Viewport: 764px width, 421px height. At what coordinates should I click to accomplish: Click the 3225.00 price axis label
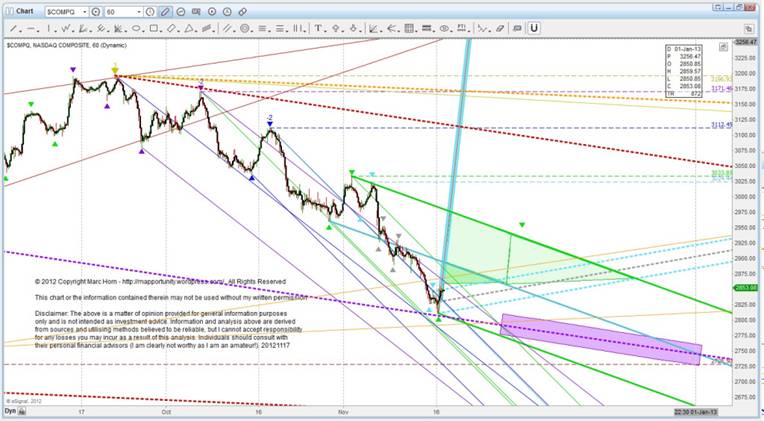pos(744,58)
